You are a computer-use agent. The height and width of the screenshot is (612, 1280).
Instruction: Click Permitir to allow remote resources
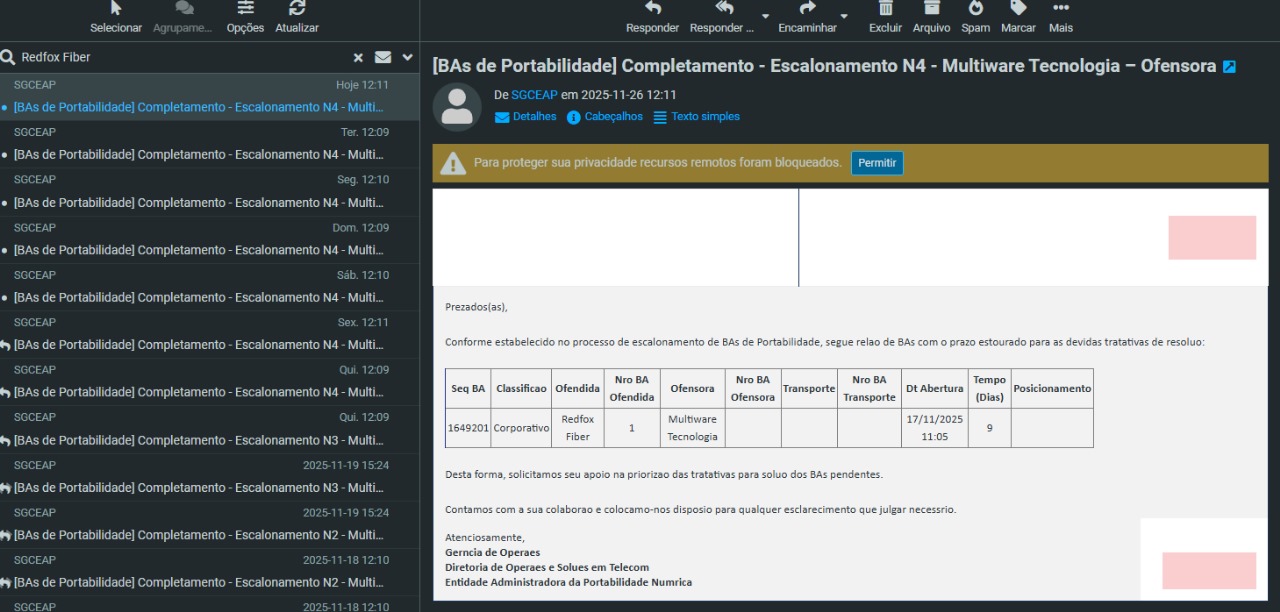pos(877,163)
